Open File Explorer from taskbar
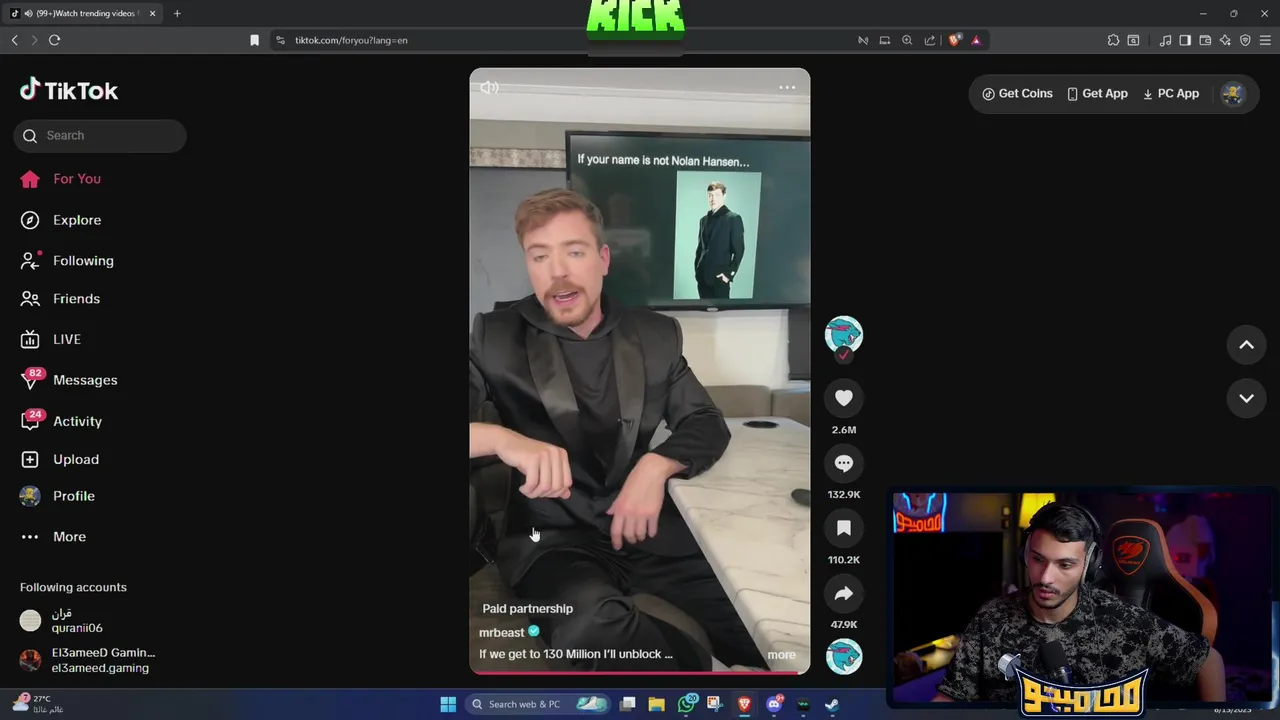This screenshot has width=1280, height=720. click(x=656, y=704)
